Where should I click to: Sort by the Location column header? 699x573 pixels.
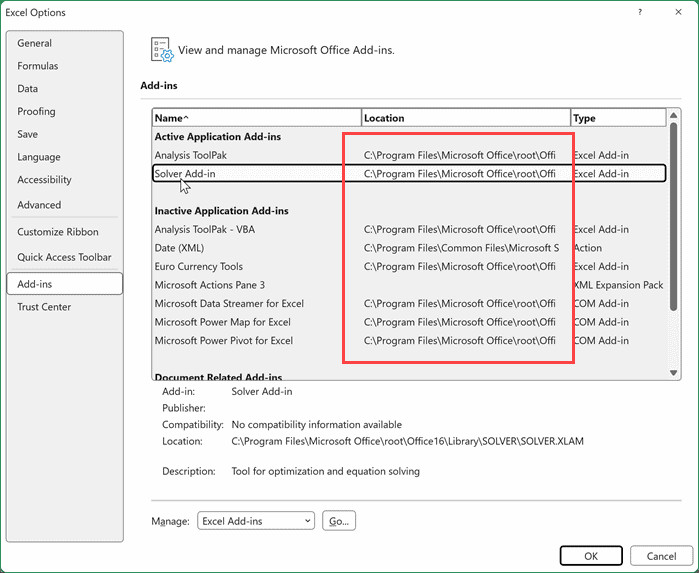point(466,118)
